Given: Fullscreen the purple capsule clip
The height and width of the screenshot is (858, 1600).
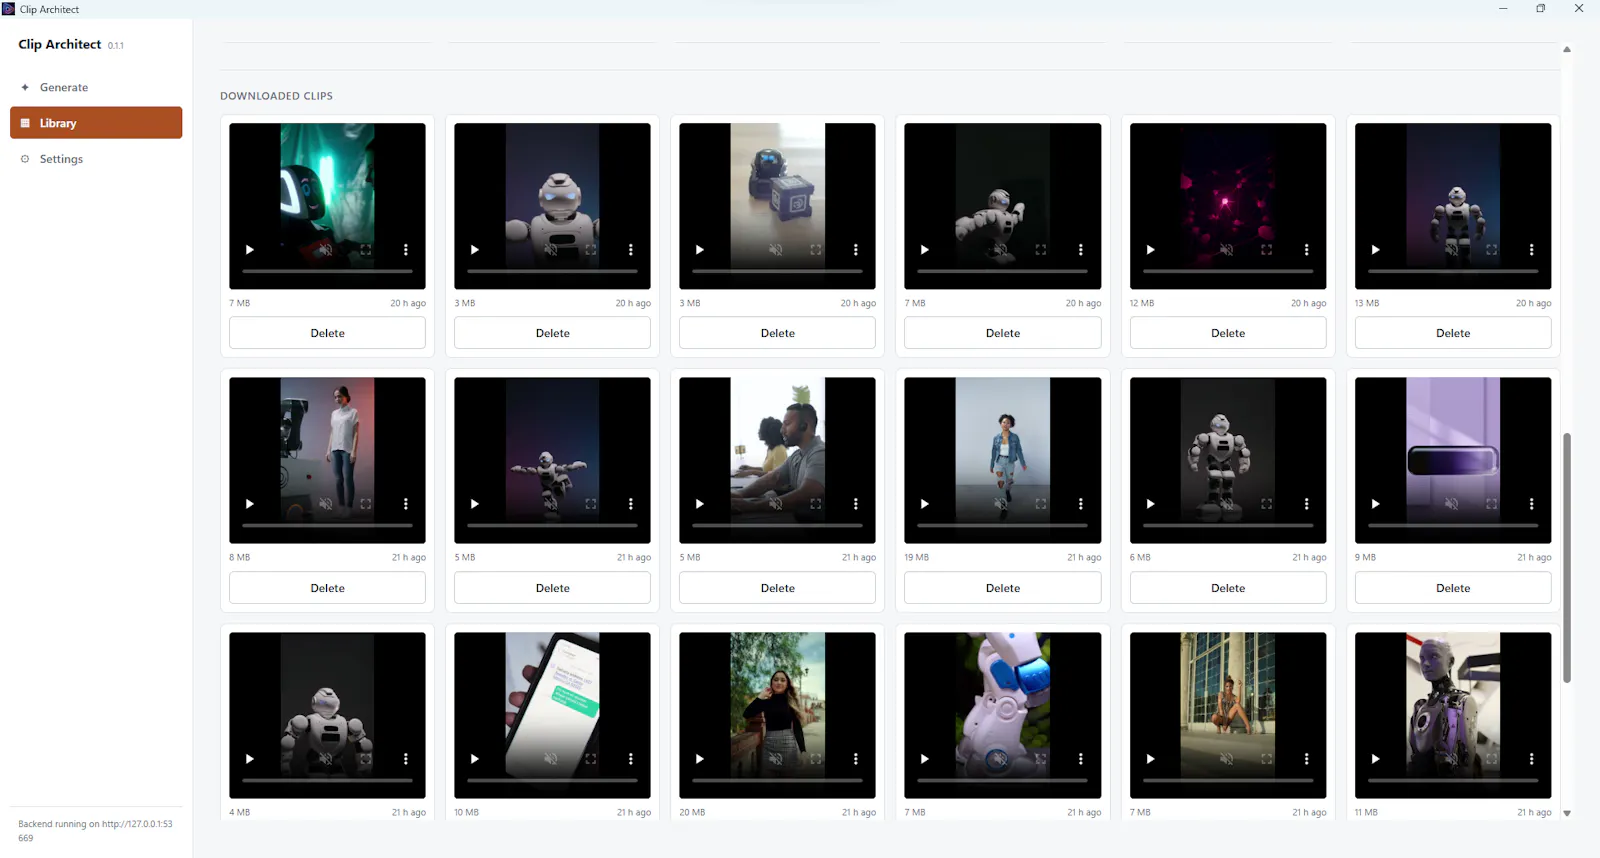Looking at the screenshot, I should coord(1492,504).
